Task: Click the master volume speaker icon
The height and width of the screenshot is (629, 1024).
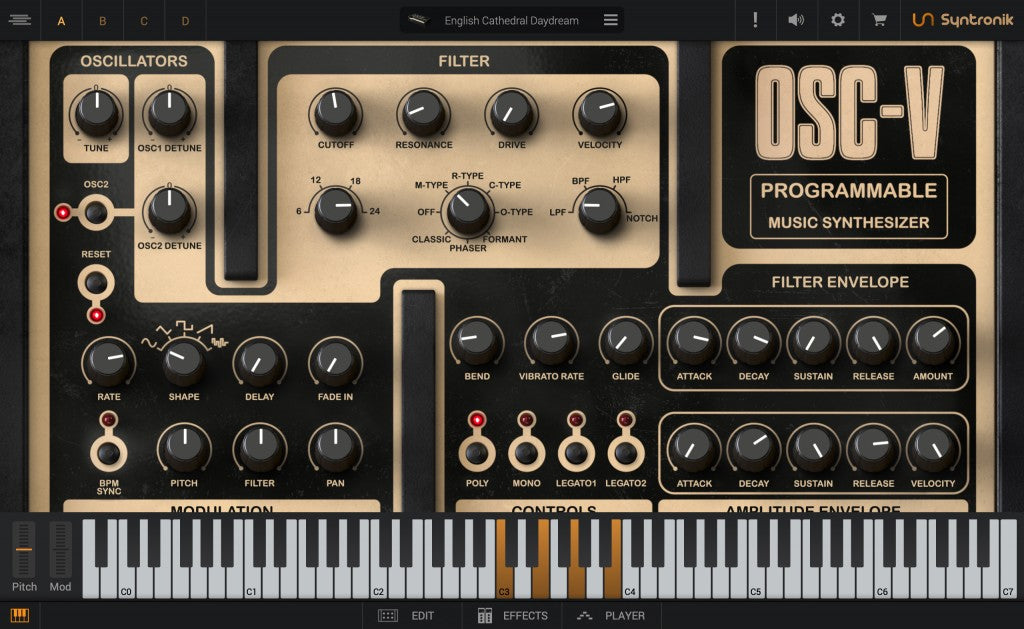Action: click(796, 20)
